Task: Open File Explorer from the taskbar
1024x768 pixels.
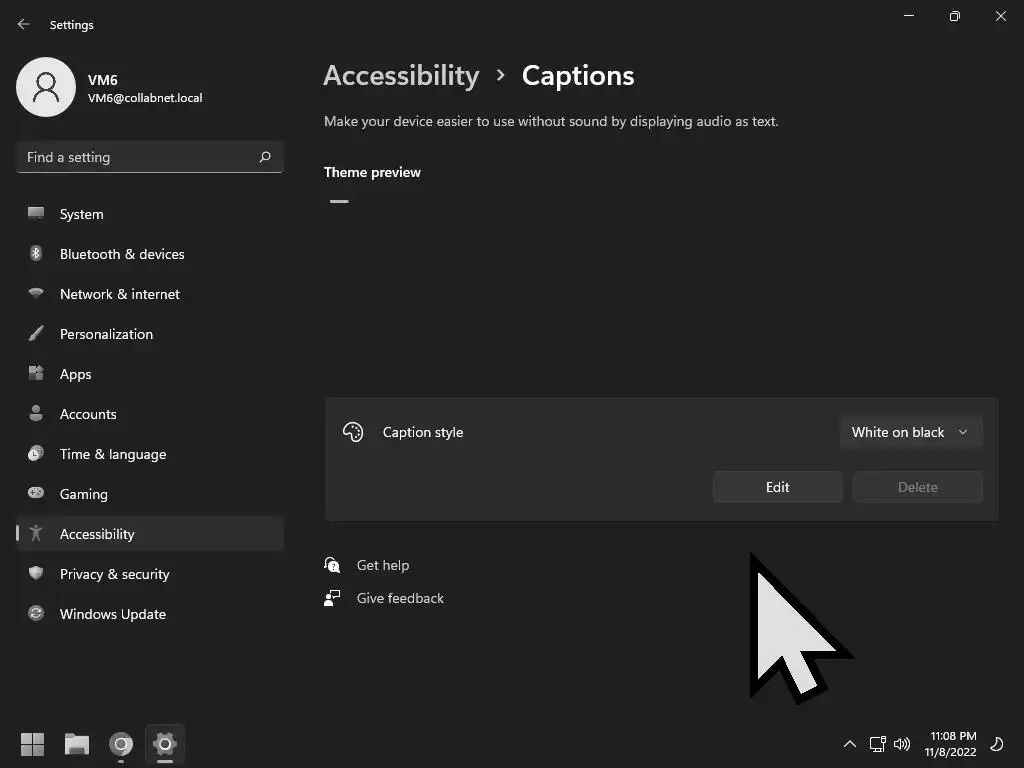Action: point(77,744)
